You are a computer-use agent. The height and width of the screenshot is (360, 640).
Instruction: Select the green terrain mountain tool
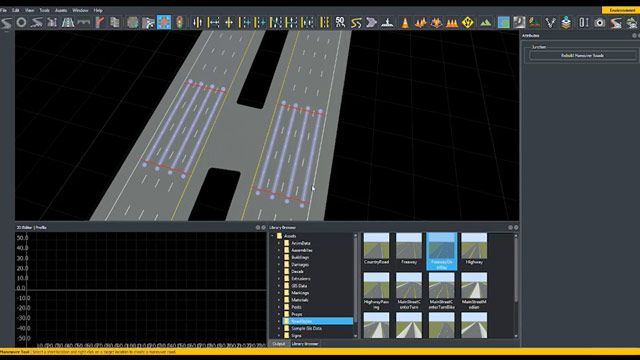[485, 23]
